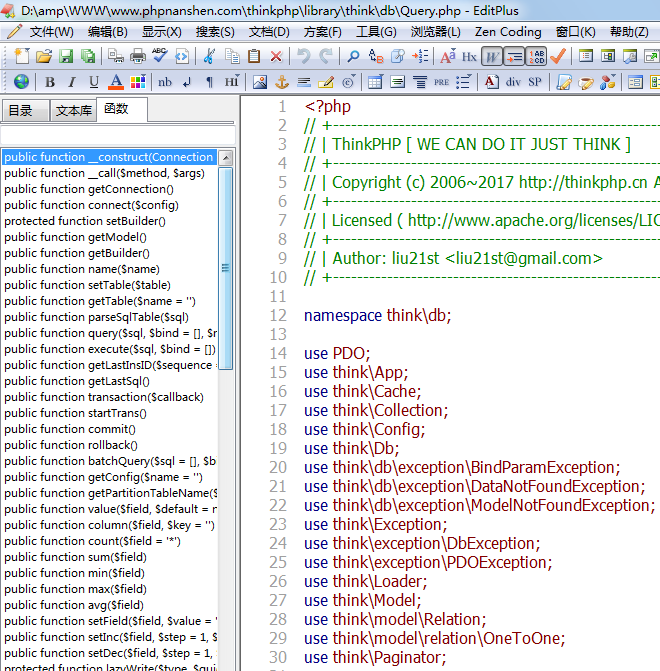Insert line break tag icon

point(187,81)
